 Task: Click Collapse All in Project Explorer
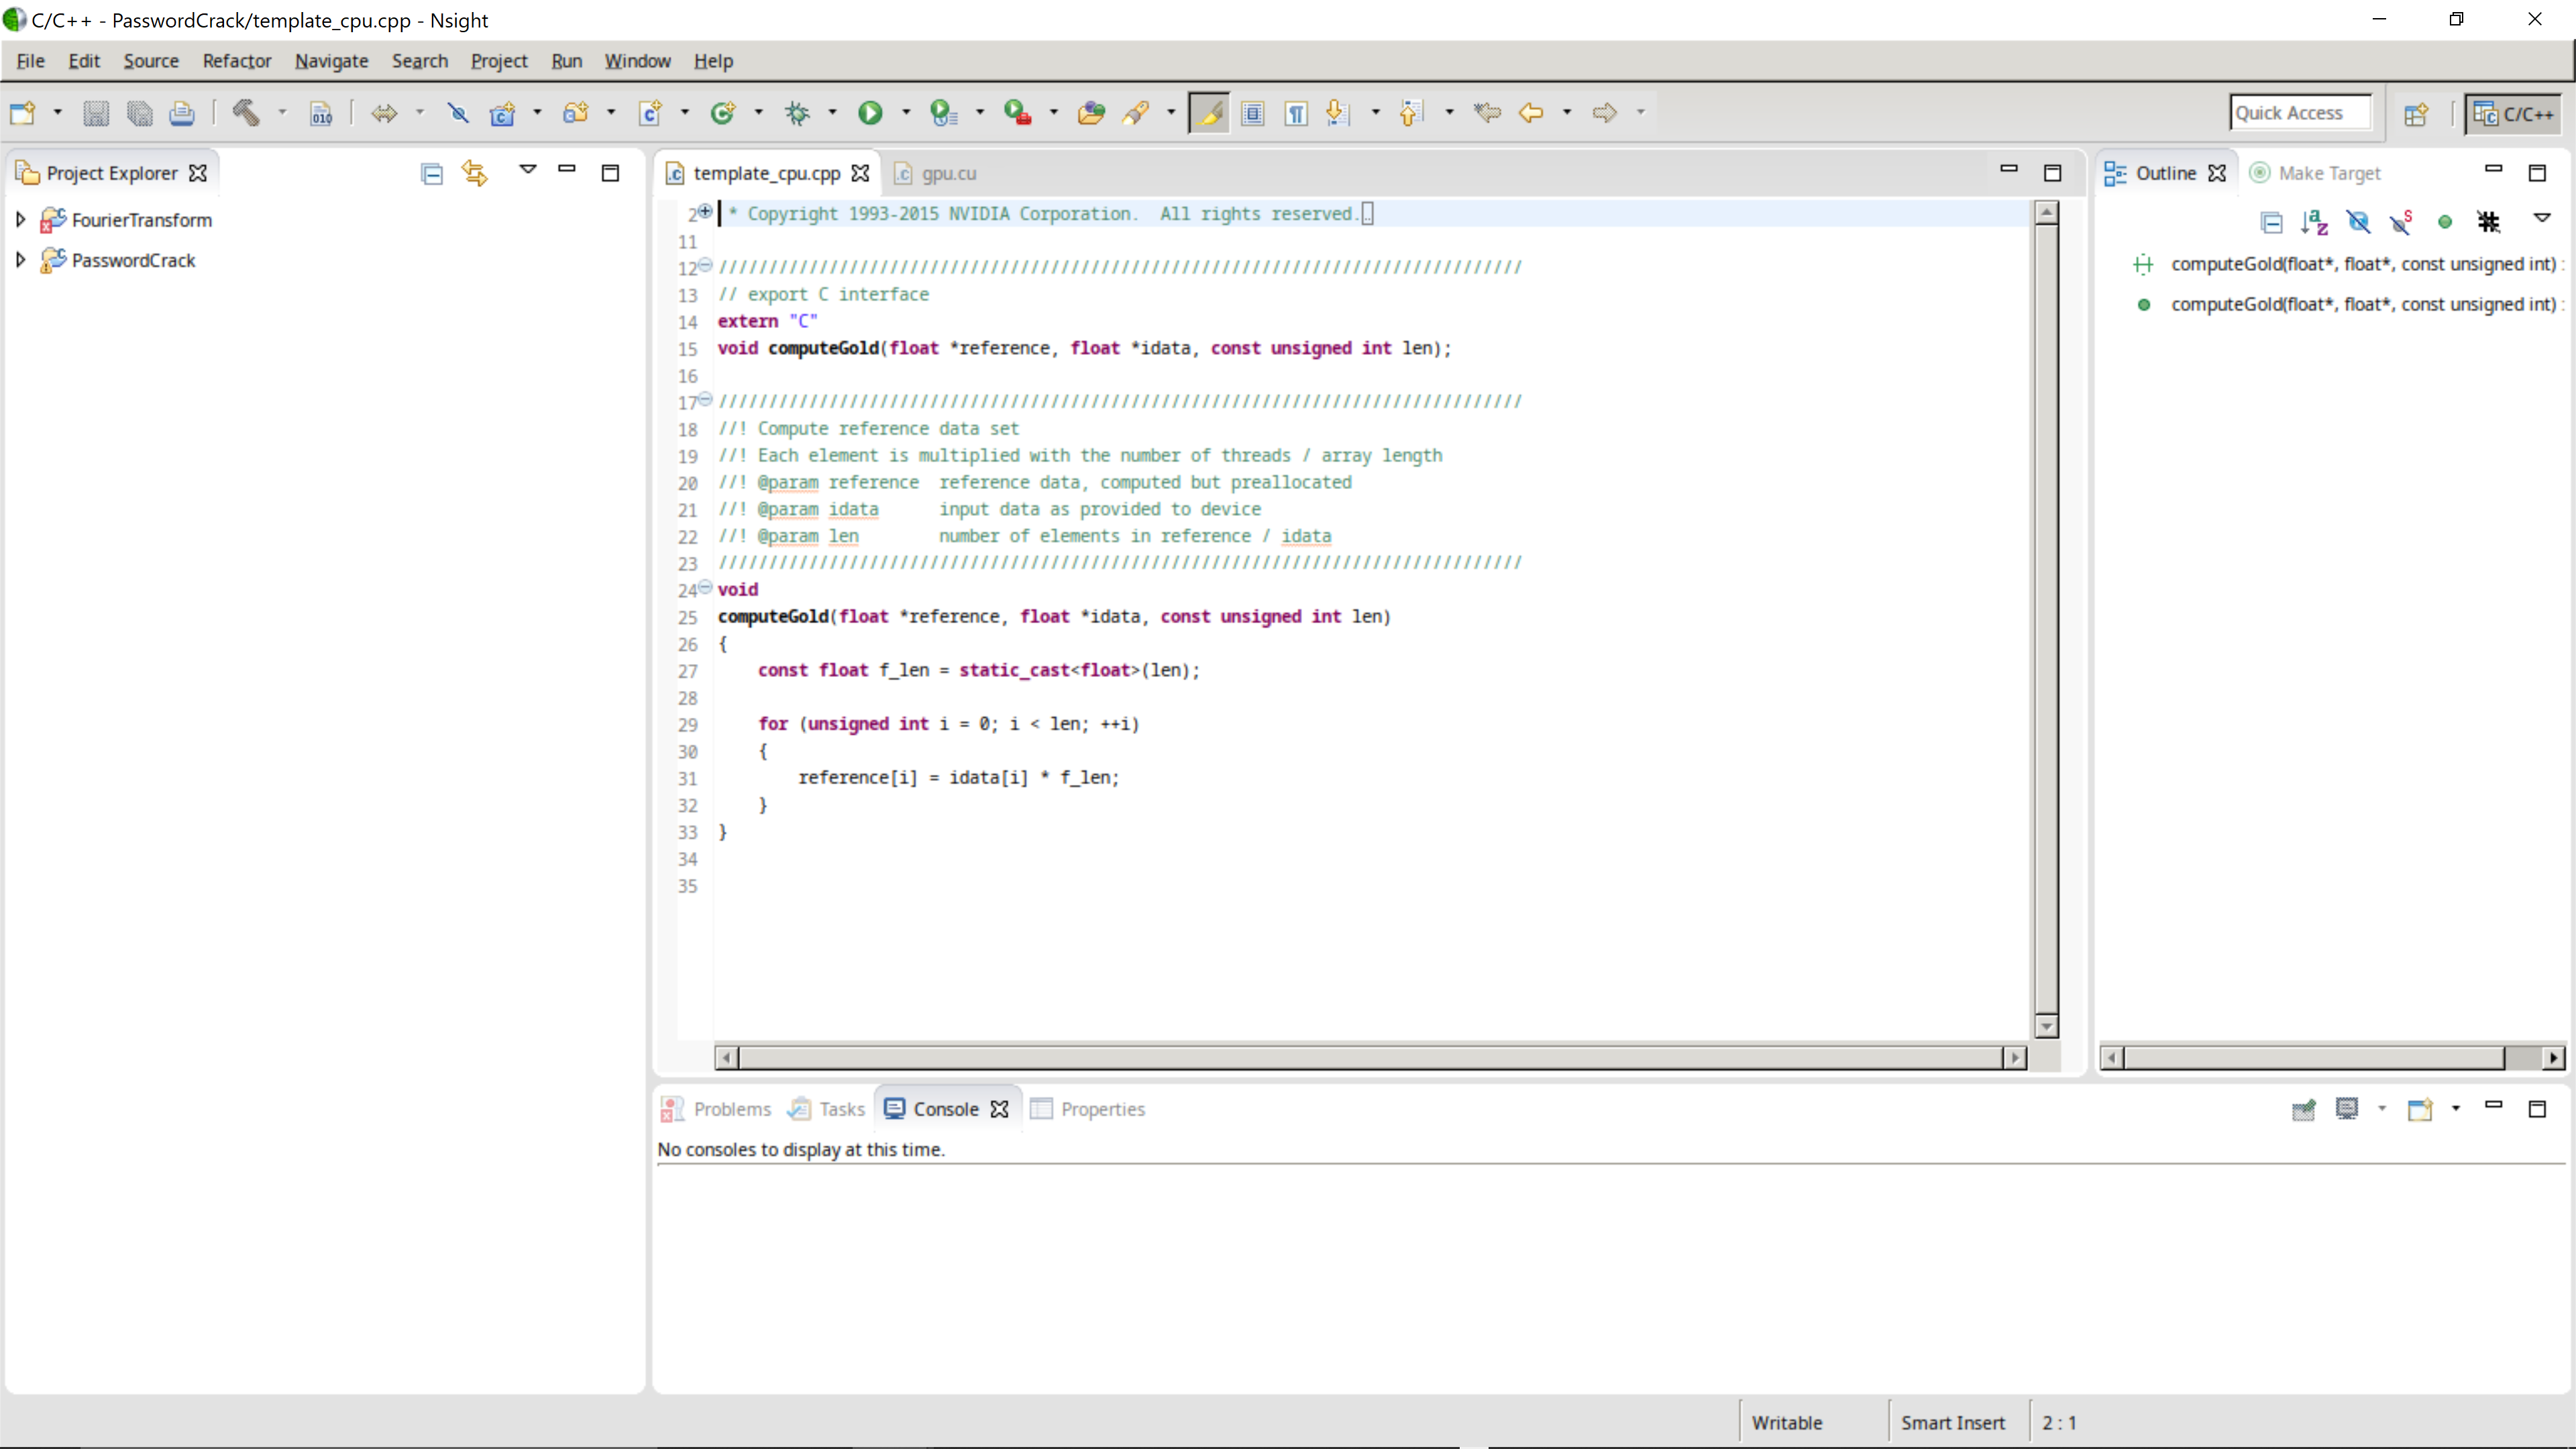[x=431, y=174]
